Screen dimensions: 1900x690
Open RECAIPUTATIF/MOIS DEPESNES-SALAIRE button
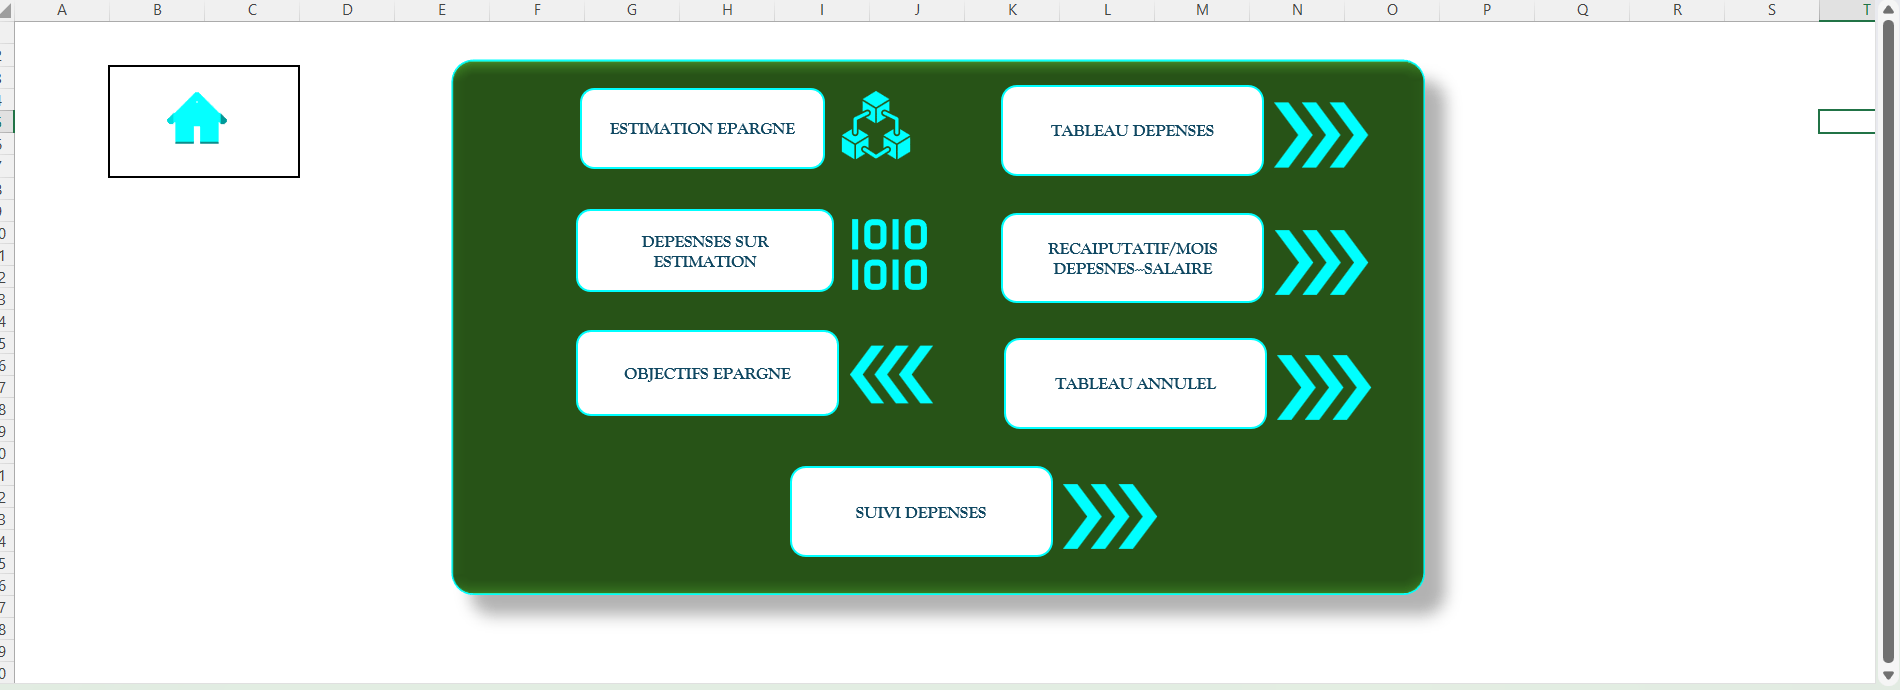click(1132, 258)
